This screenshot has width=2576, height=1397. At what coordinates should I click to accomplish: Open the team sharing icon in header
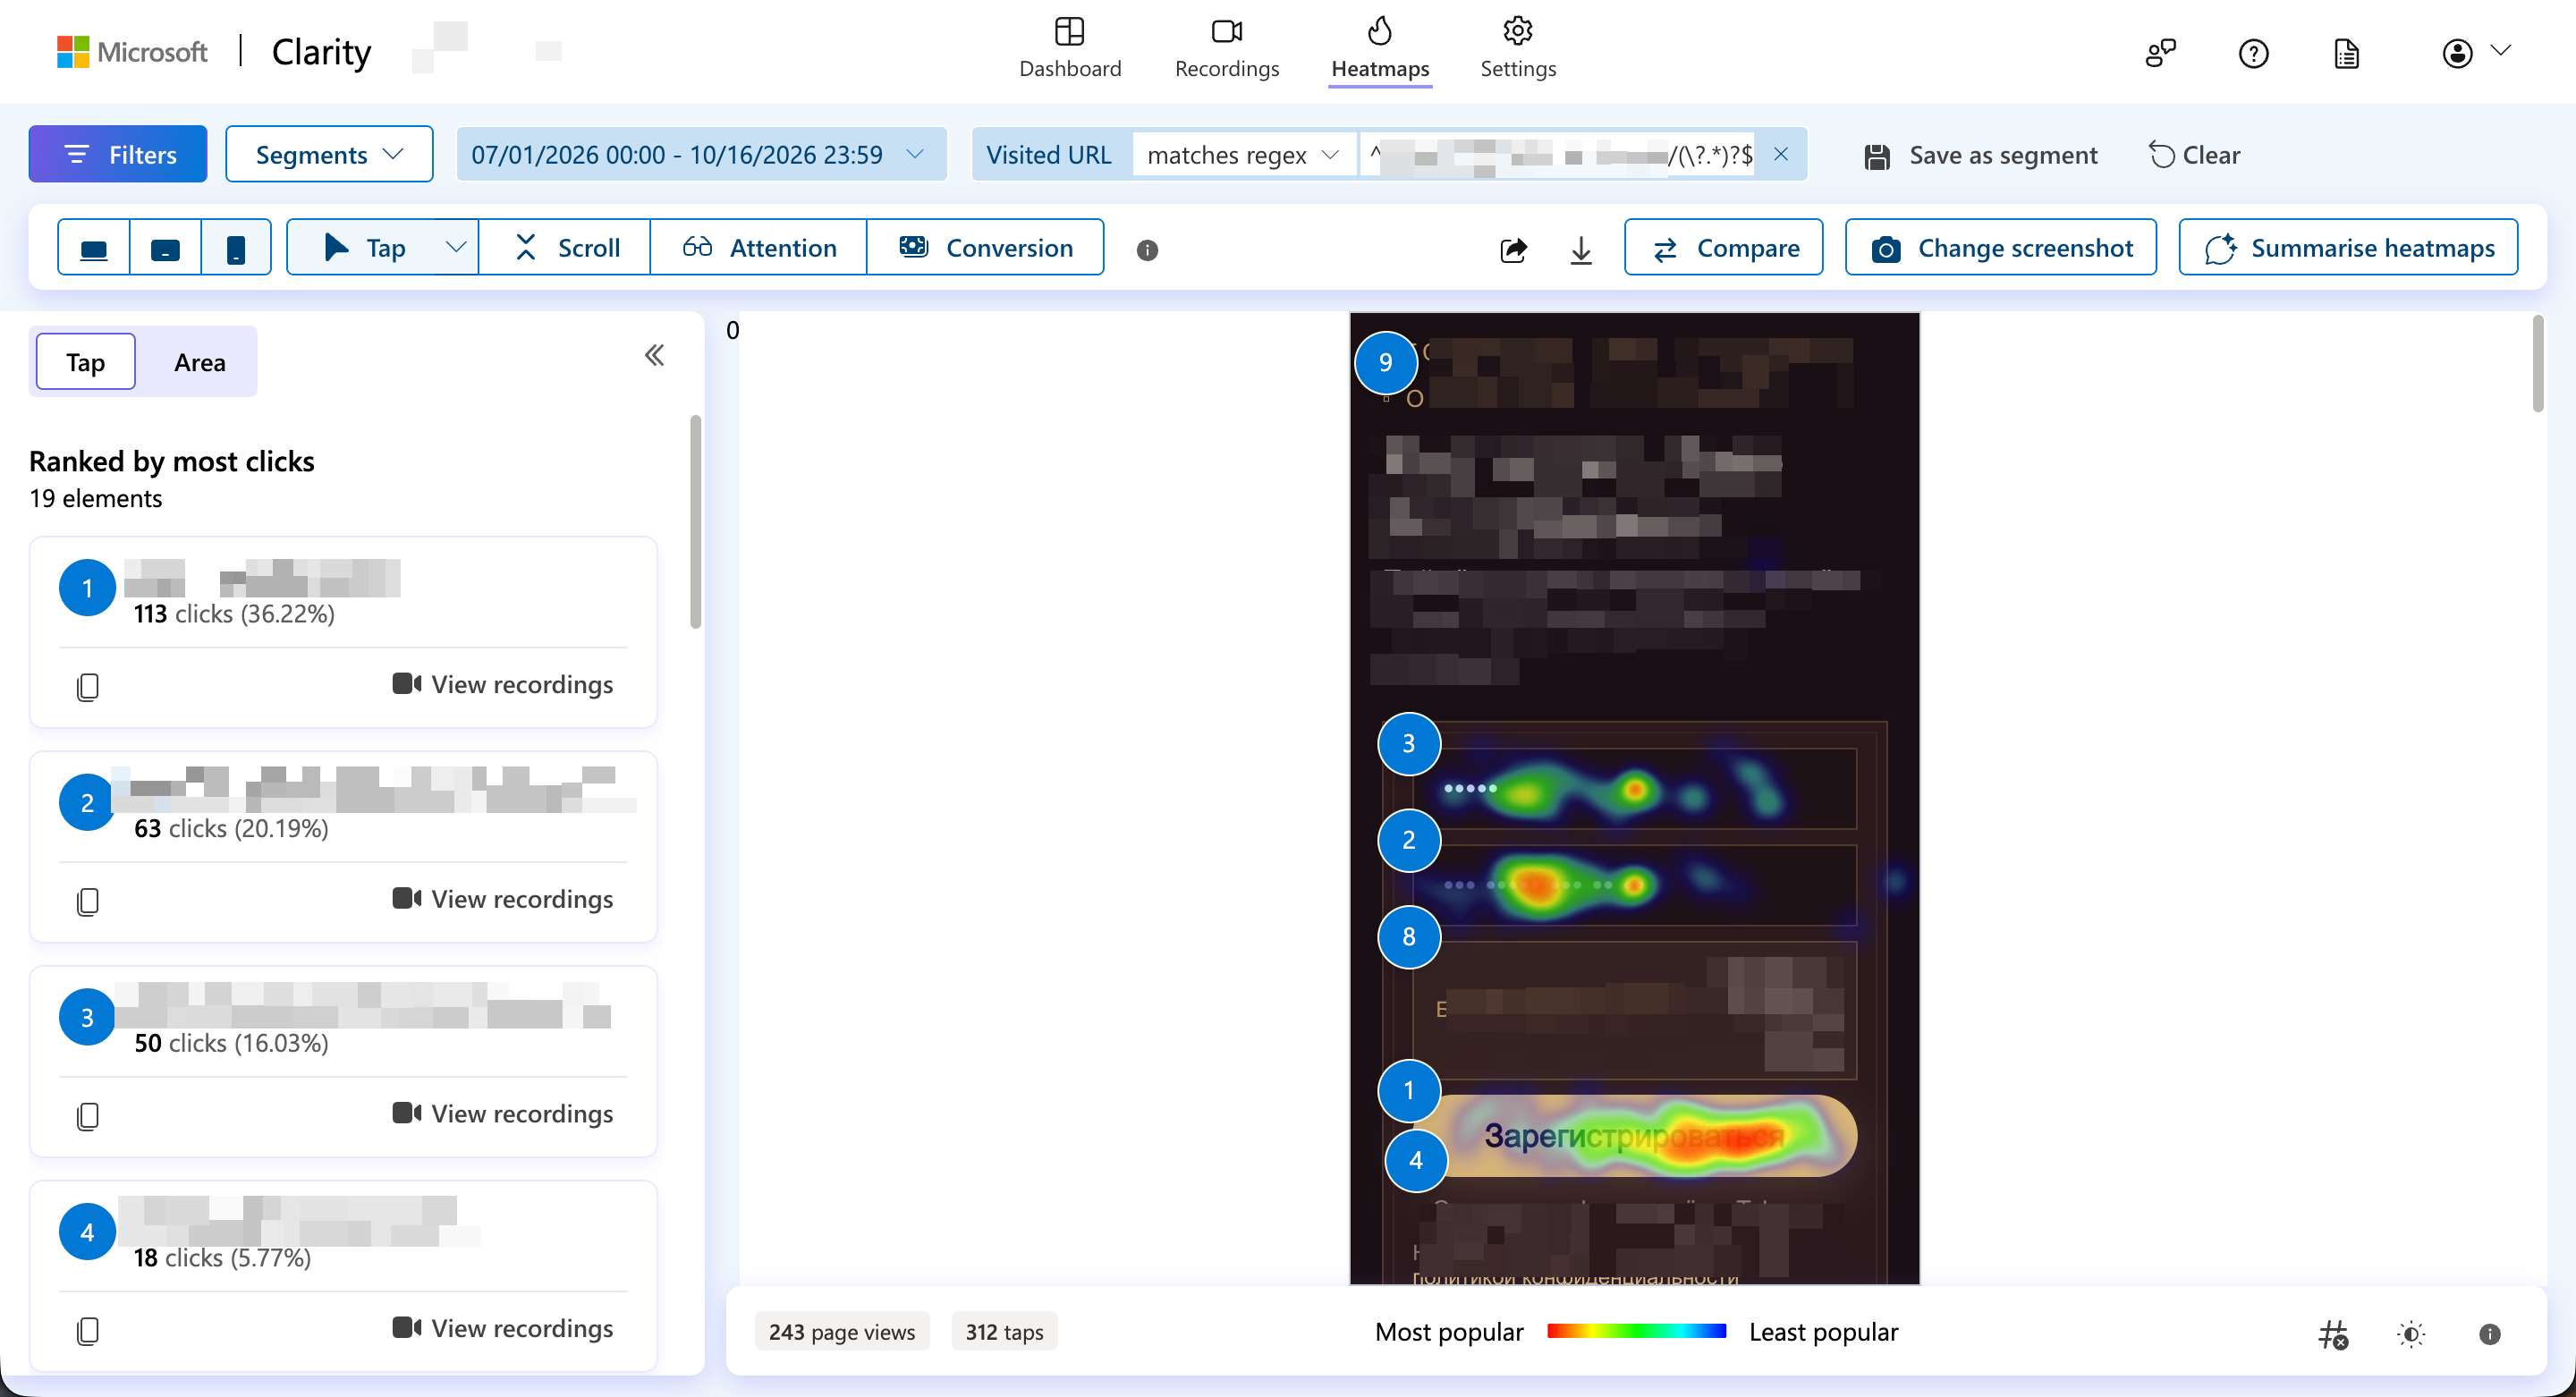click(2160, 53)
